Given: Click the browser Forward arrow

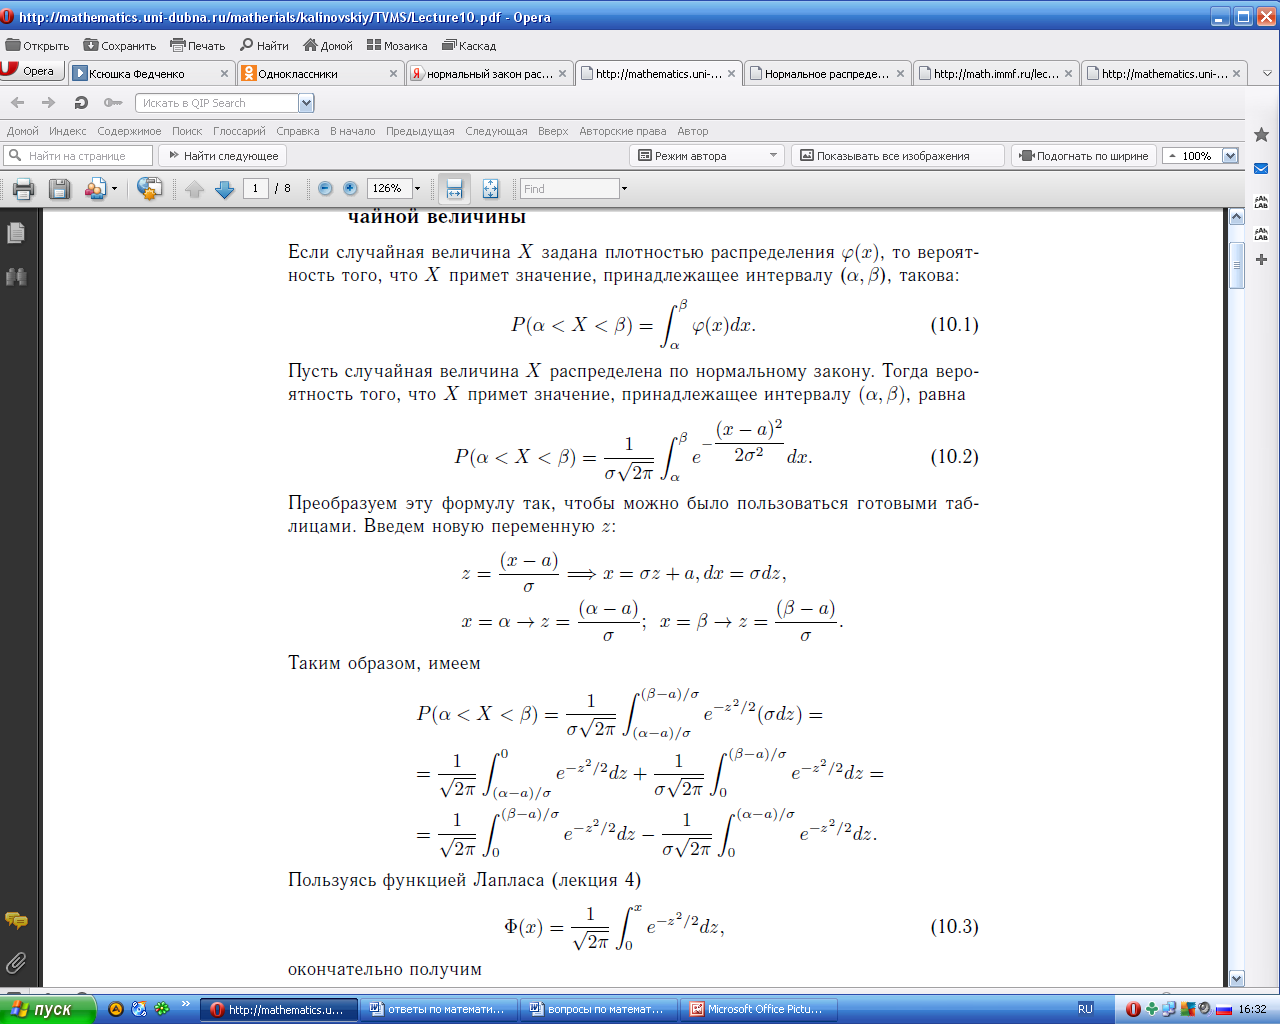Looking at the screenshot, I should point(48,102).
